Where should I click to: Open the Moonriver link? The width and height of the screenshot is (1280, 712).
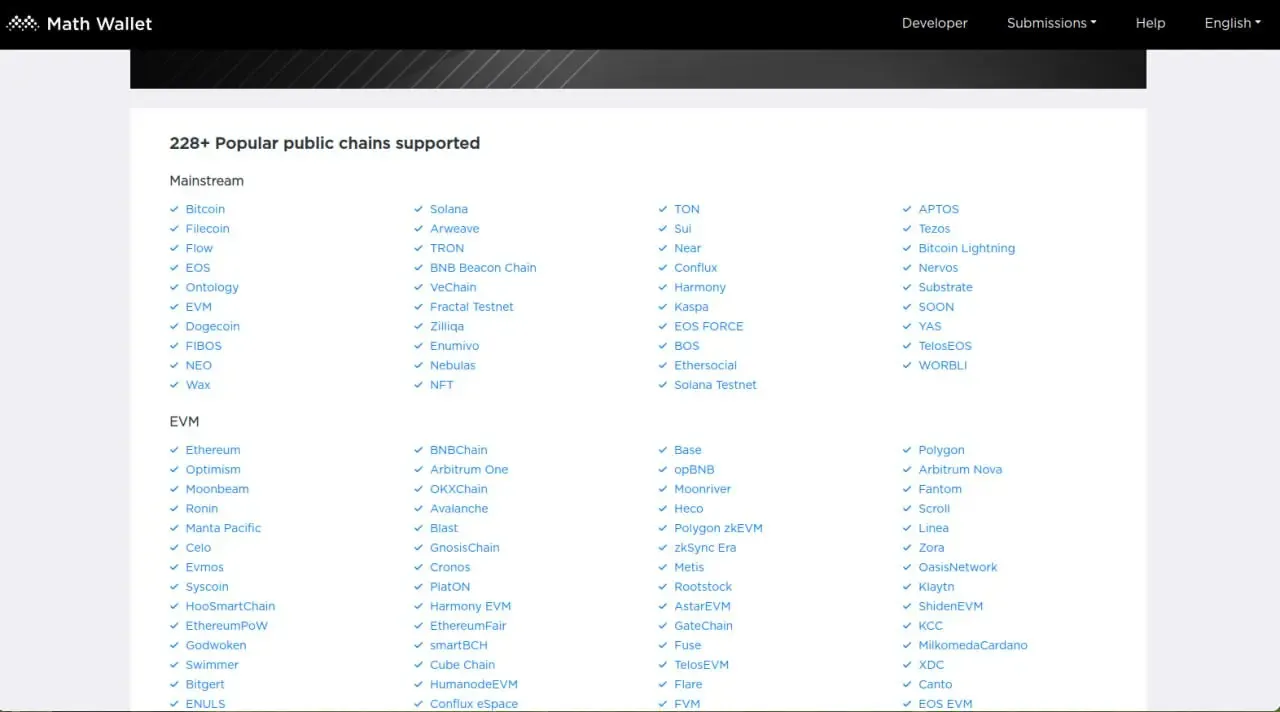pos(702,489)
